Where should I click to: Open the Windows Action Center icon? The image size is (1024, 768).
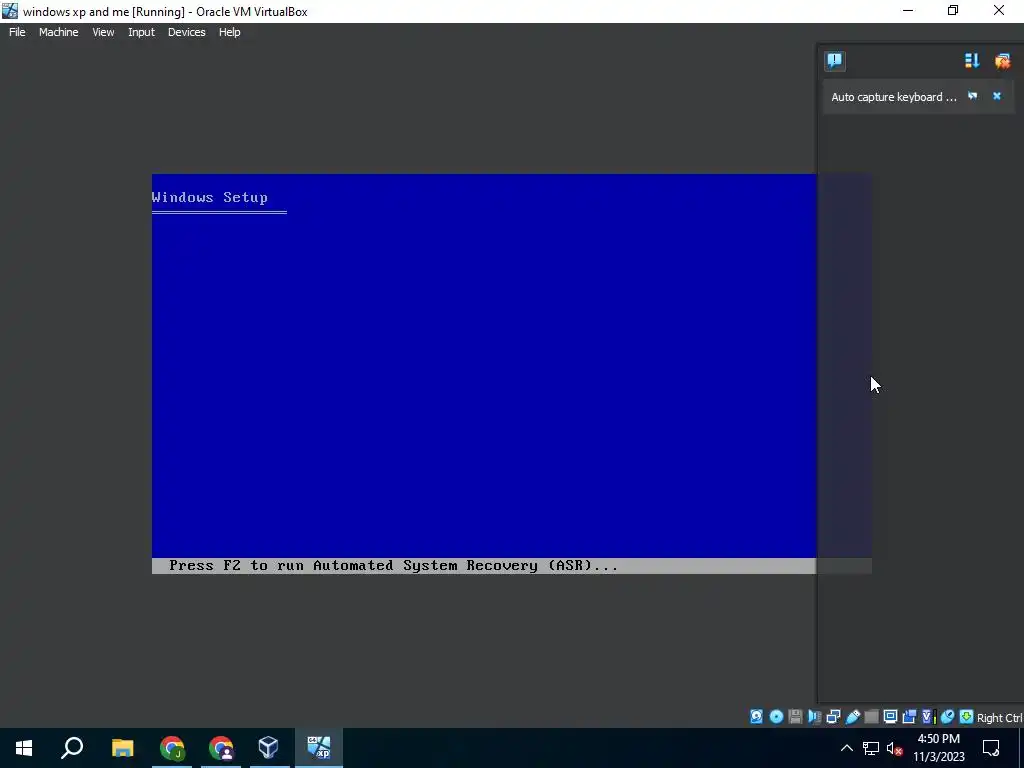[991, 748]
